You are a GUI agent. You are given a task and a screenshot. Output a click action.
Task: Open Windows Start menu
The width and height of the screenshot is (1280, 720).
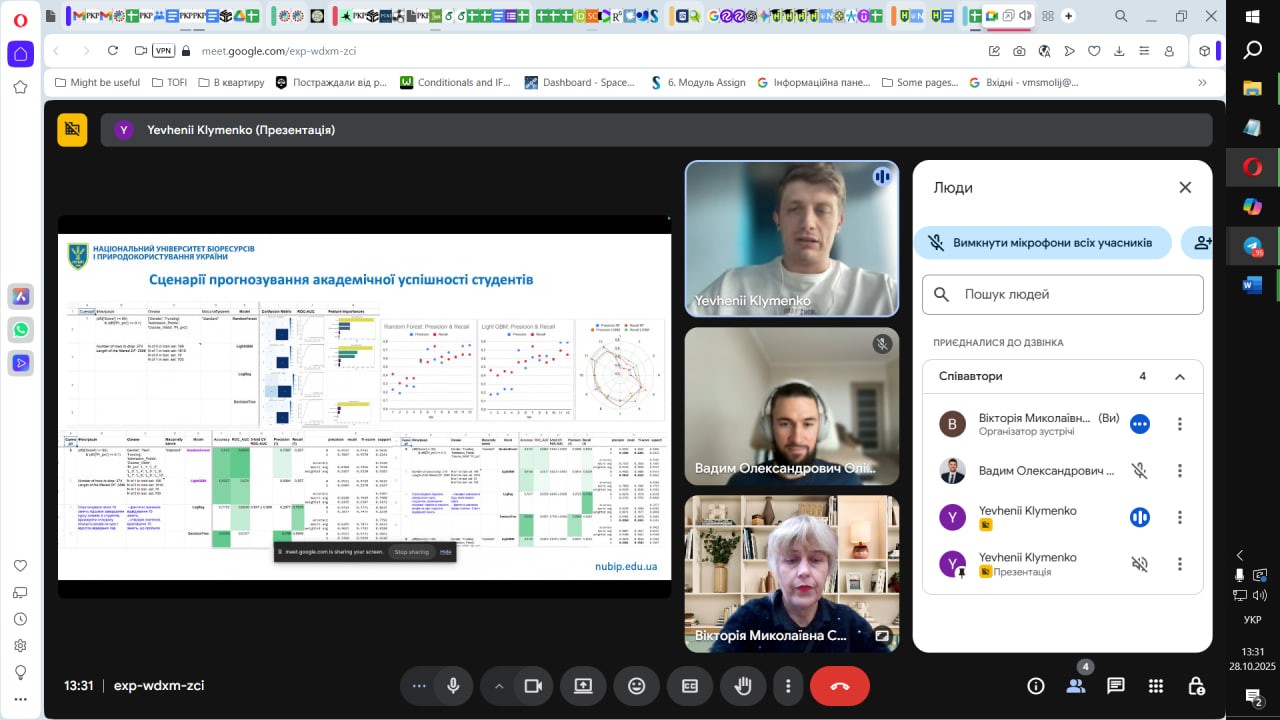coord(1252,17)
